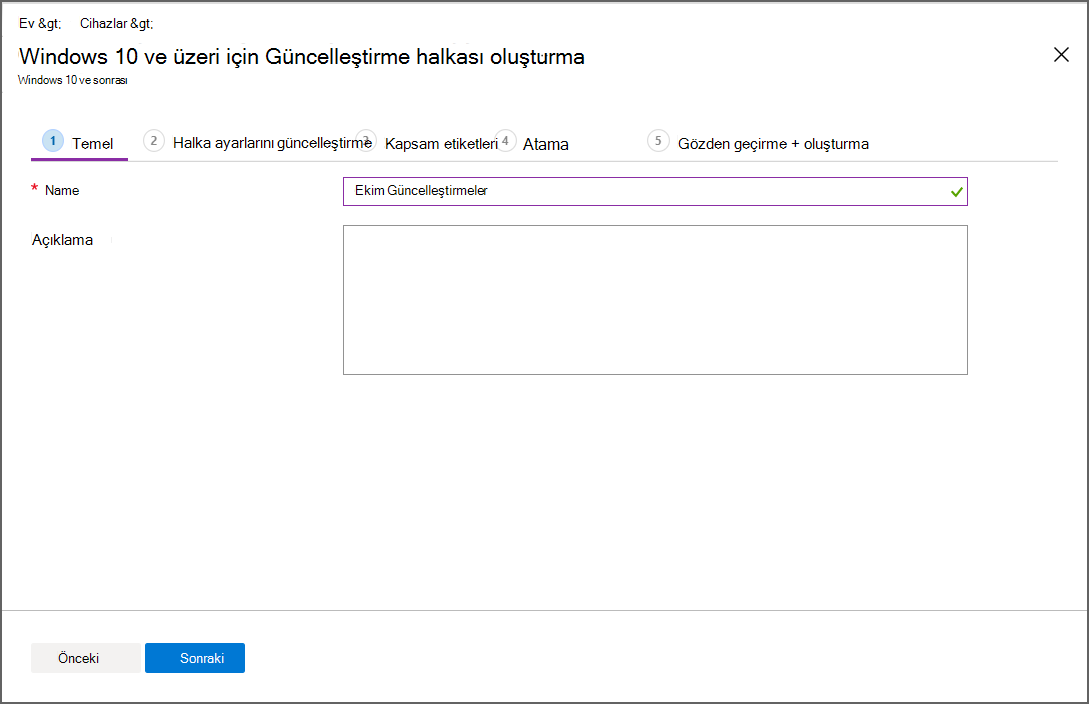Click step circle 4 before Atama
The image size is (1089, 704).
pos(507,141)
